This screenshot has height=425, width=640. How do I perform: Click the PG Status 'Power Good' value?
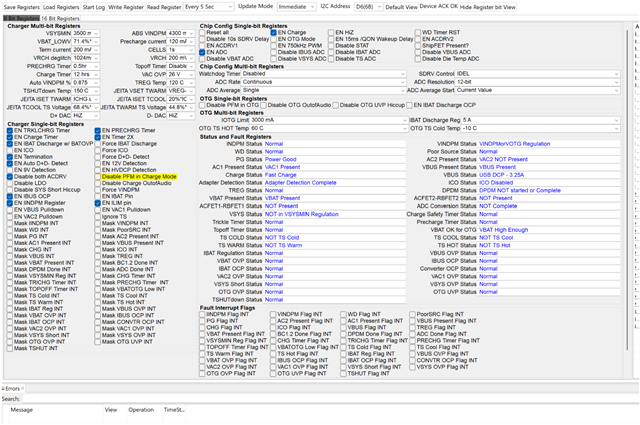(x=280, y=159)
